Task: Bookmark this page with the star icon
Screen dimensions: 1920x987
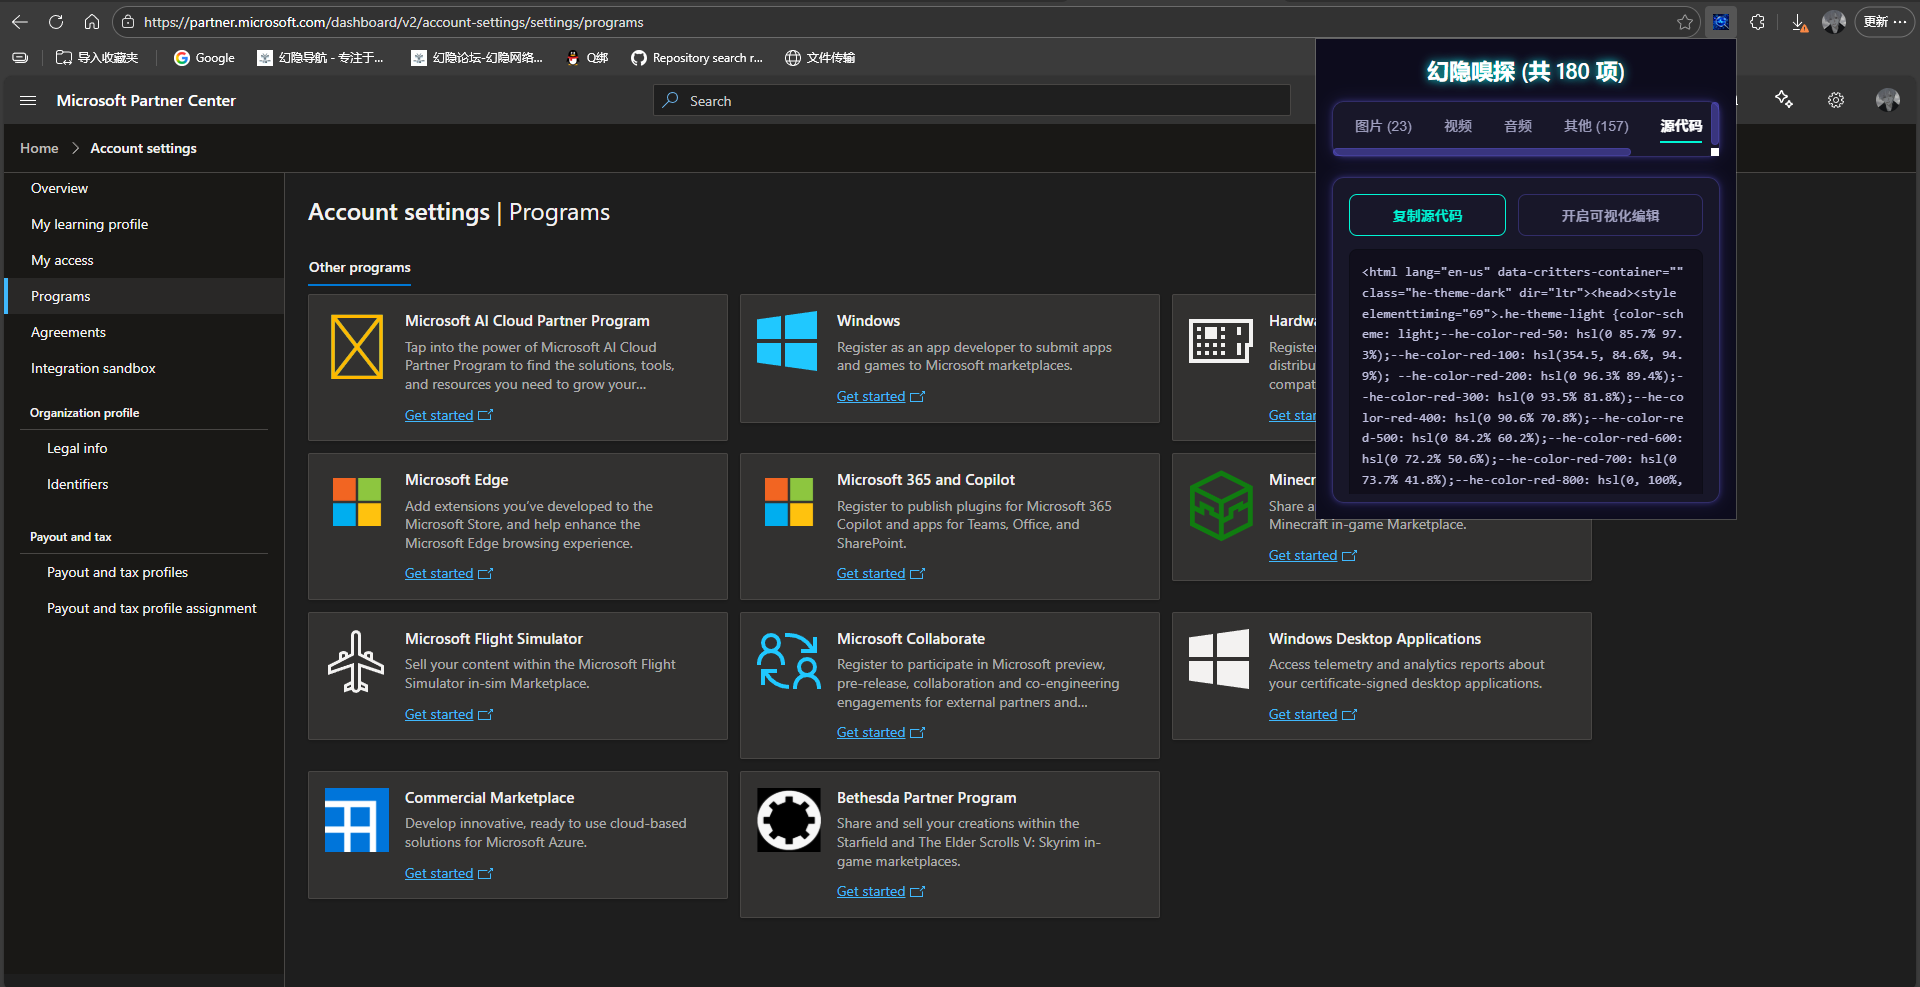Action: point(1685,22)
